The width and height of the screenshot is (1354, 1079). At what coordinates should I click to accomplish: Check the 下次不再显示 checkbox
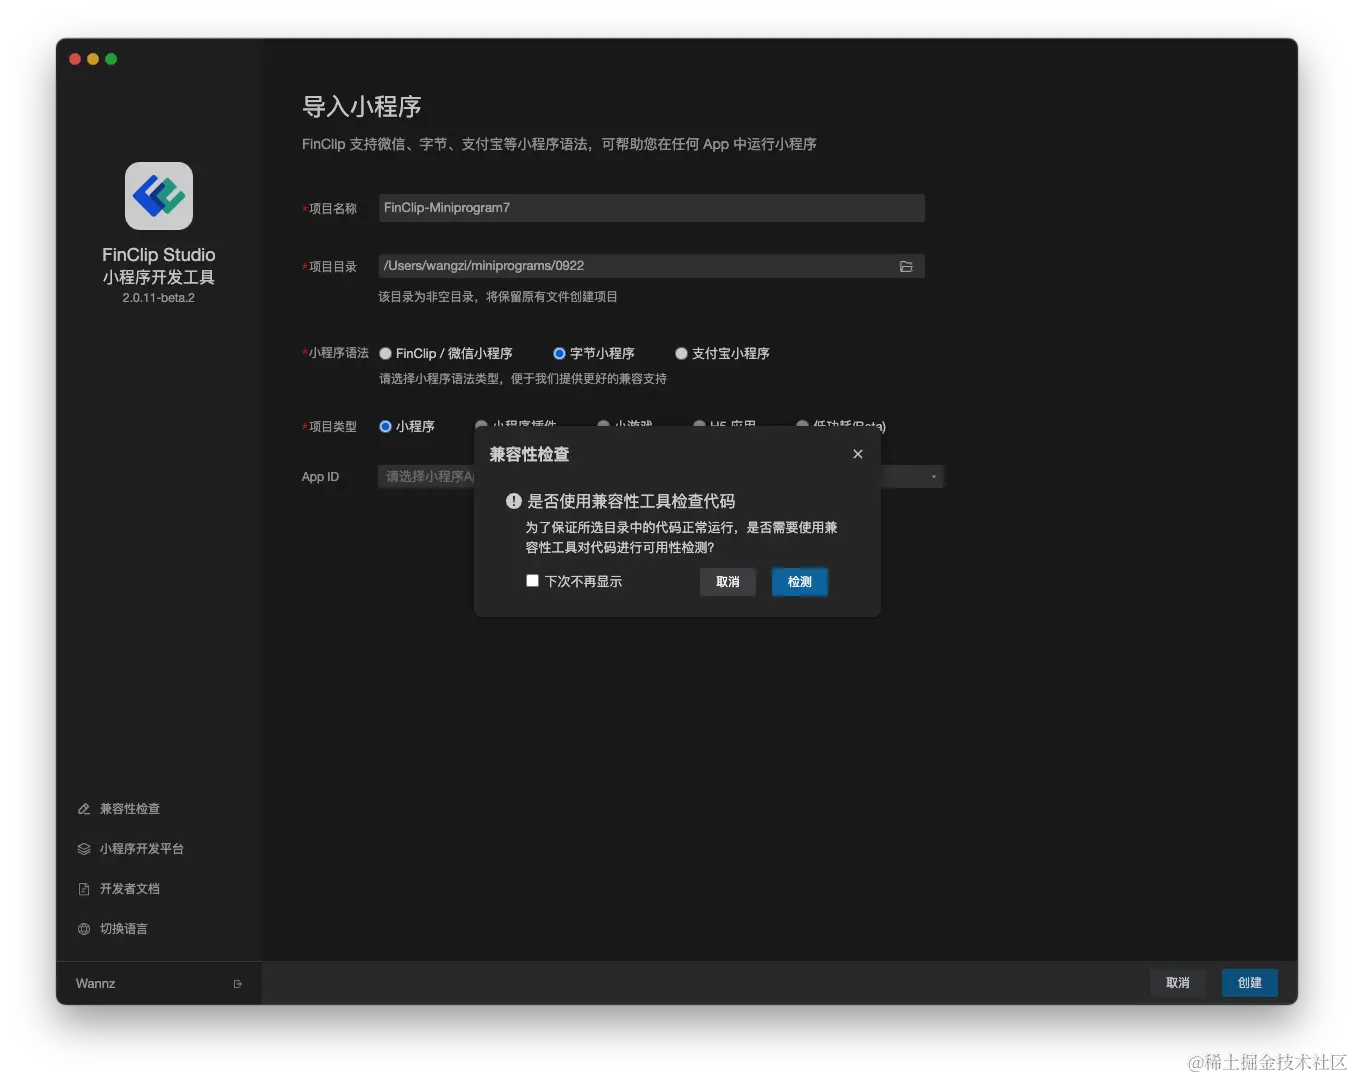pos(533,581)
